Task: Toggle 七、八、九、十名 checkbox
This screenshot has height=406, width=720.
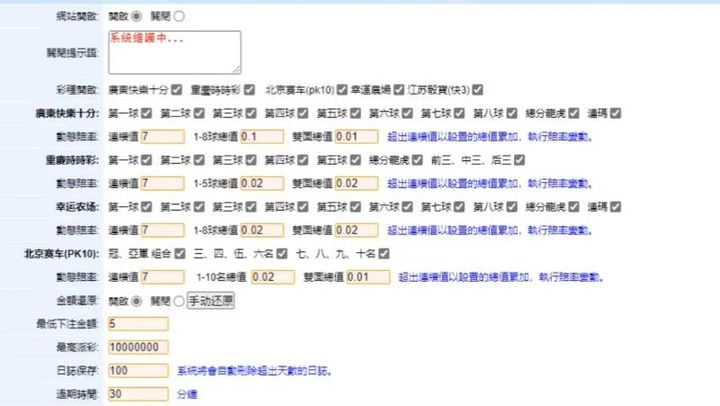Action: (x=384, y=254)
